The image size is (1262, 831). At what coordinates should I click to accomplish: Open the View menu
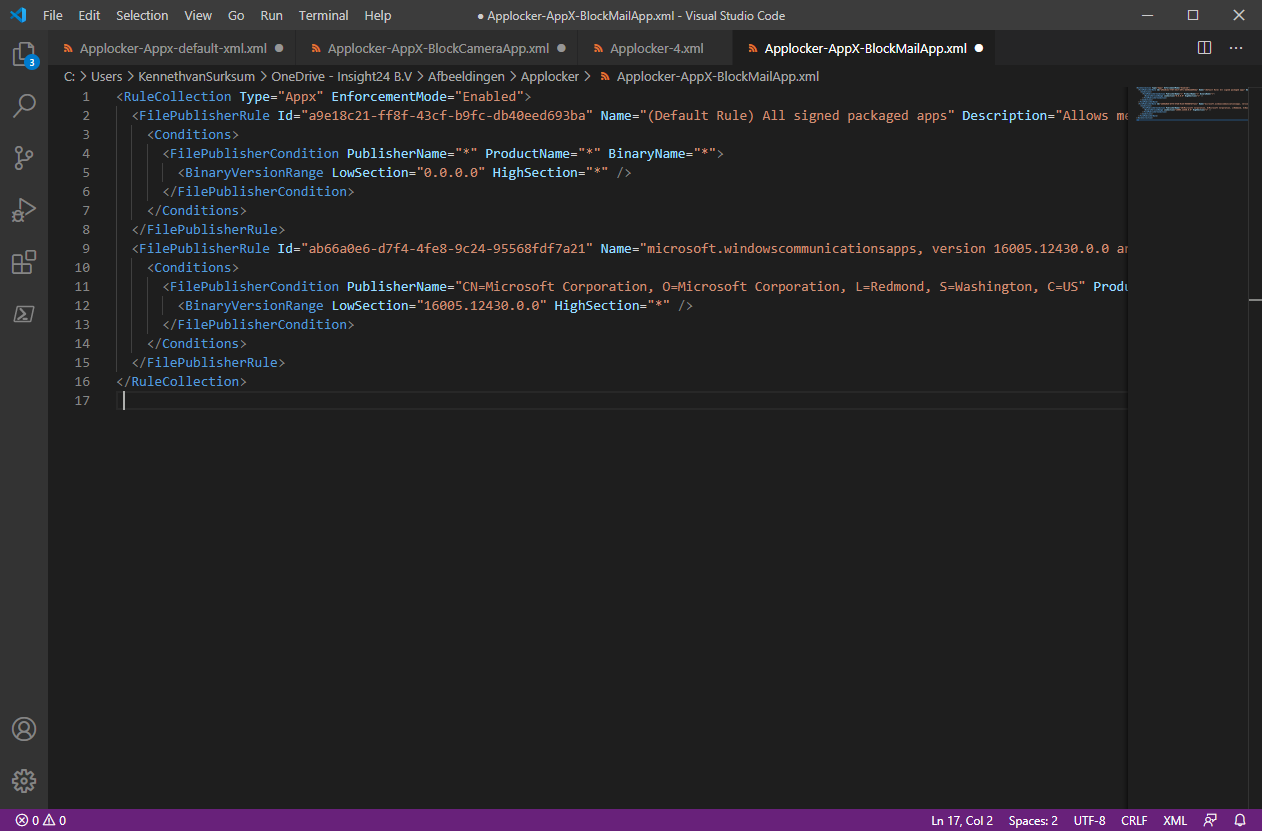[x=198, y=15]
